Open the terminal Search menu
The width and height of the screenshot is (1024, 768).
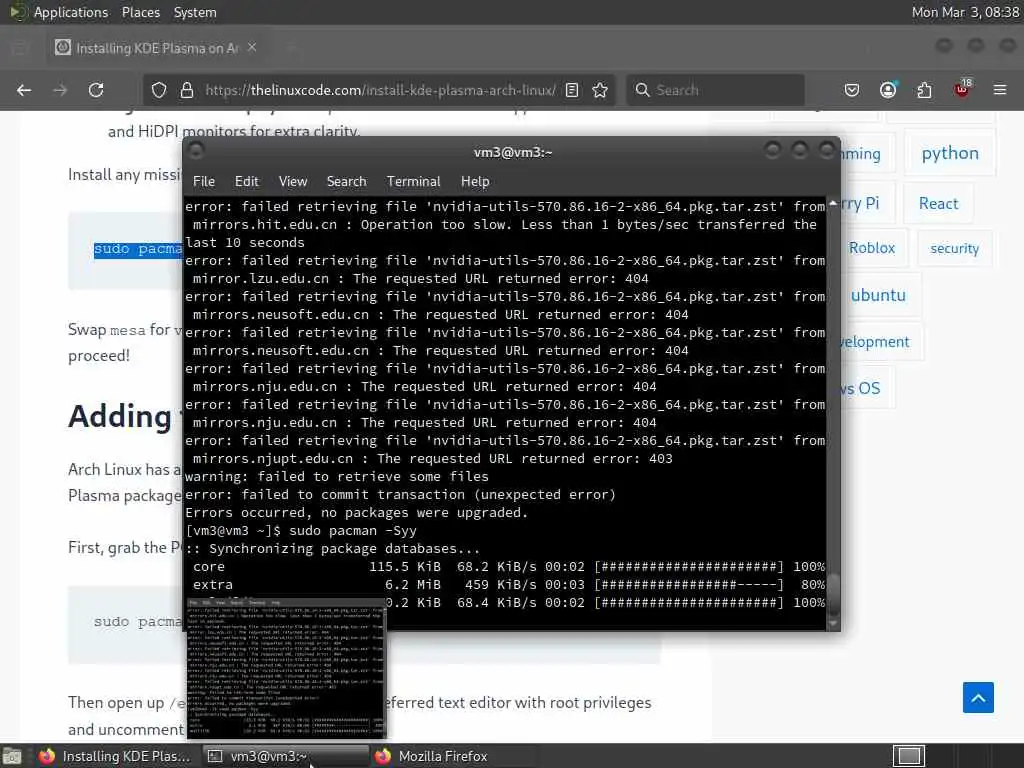coord(346,182)
